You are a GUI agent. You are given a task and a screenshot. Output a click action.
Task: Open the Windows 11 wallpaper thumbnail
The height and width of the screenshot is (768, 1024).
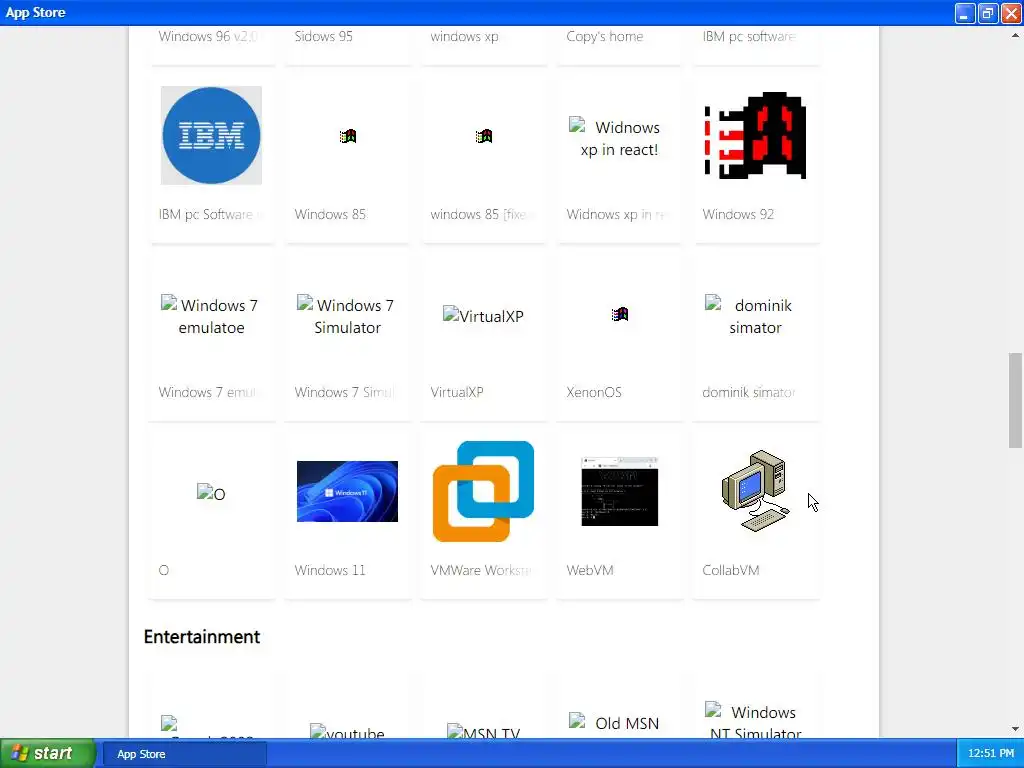[x=347, y=491]
